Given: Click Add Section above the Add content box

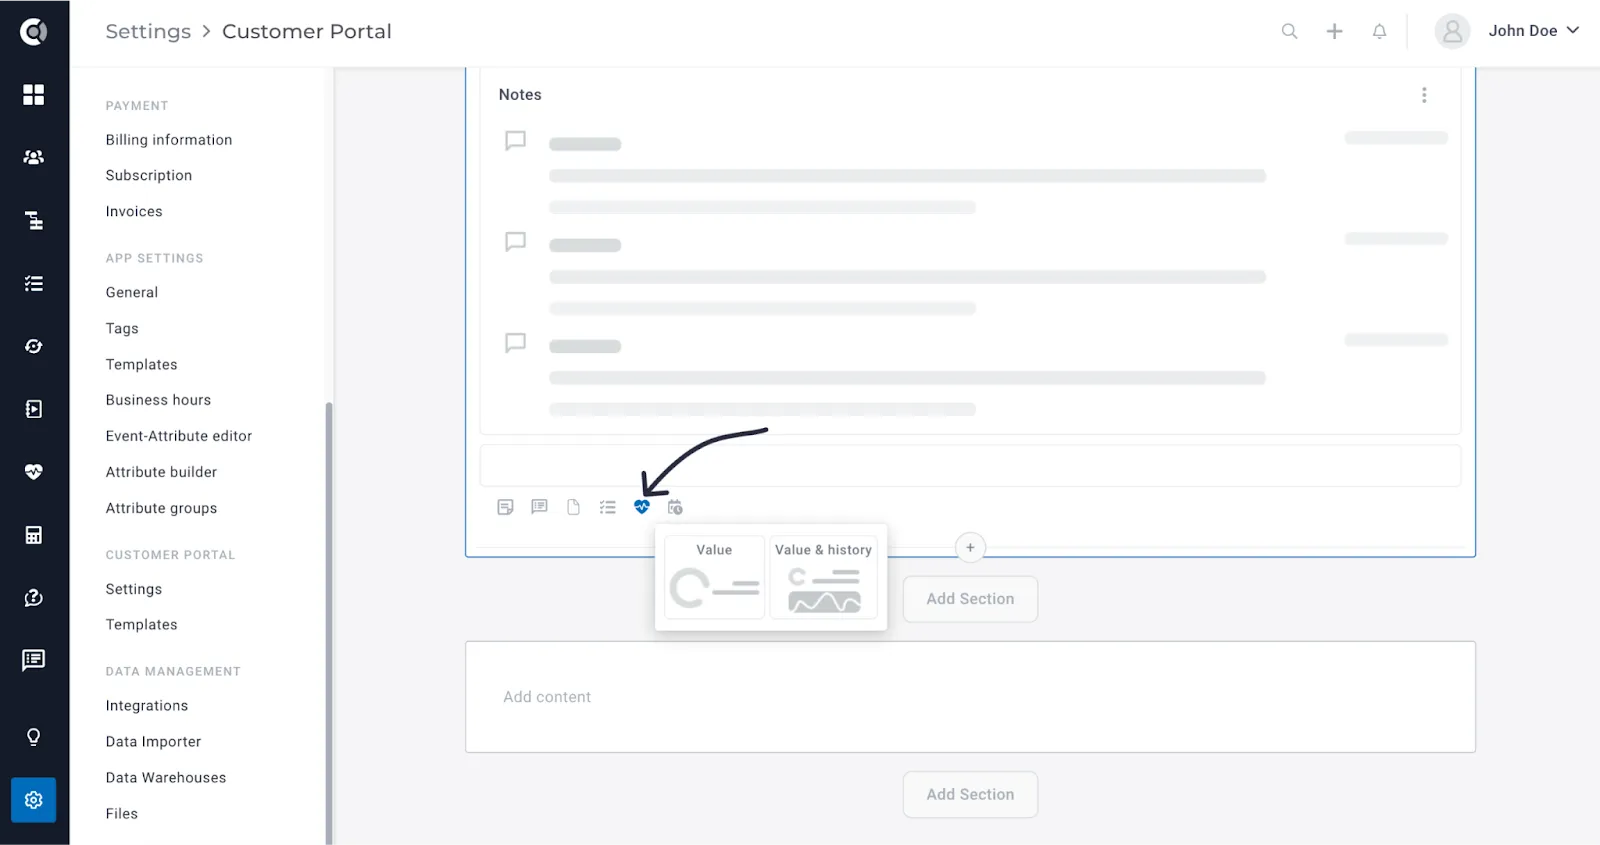Looking at the screenshot, I should (x=970, y=599).
